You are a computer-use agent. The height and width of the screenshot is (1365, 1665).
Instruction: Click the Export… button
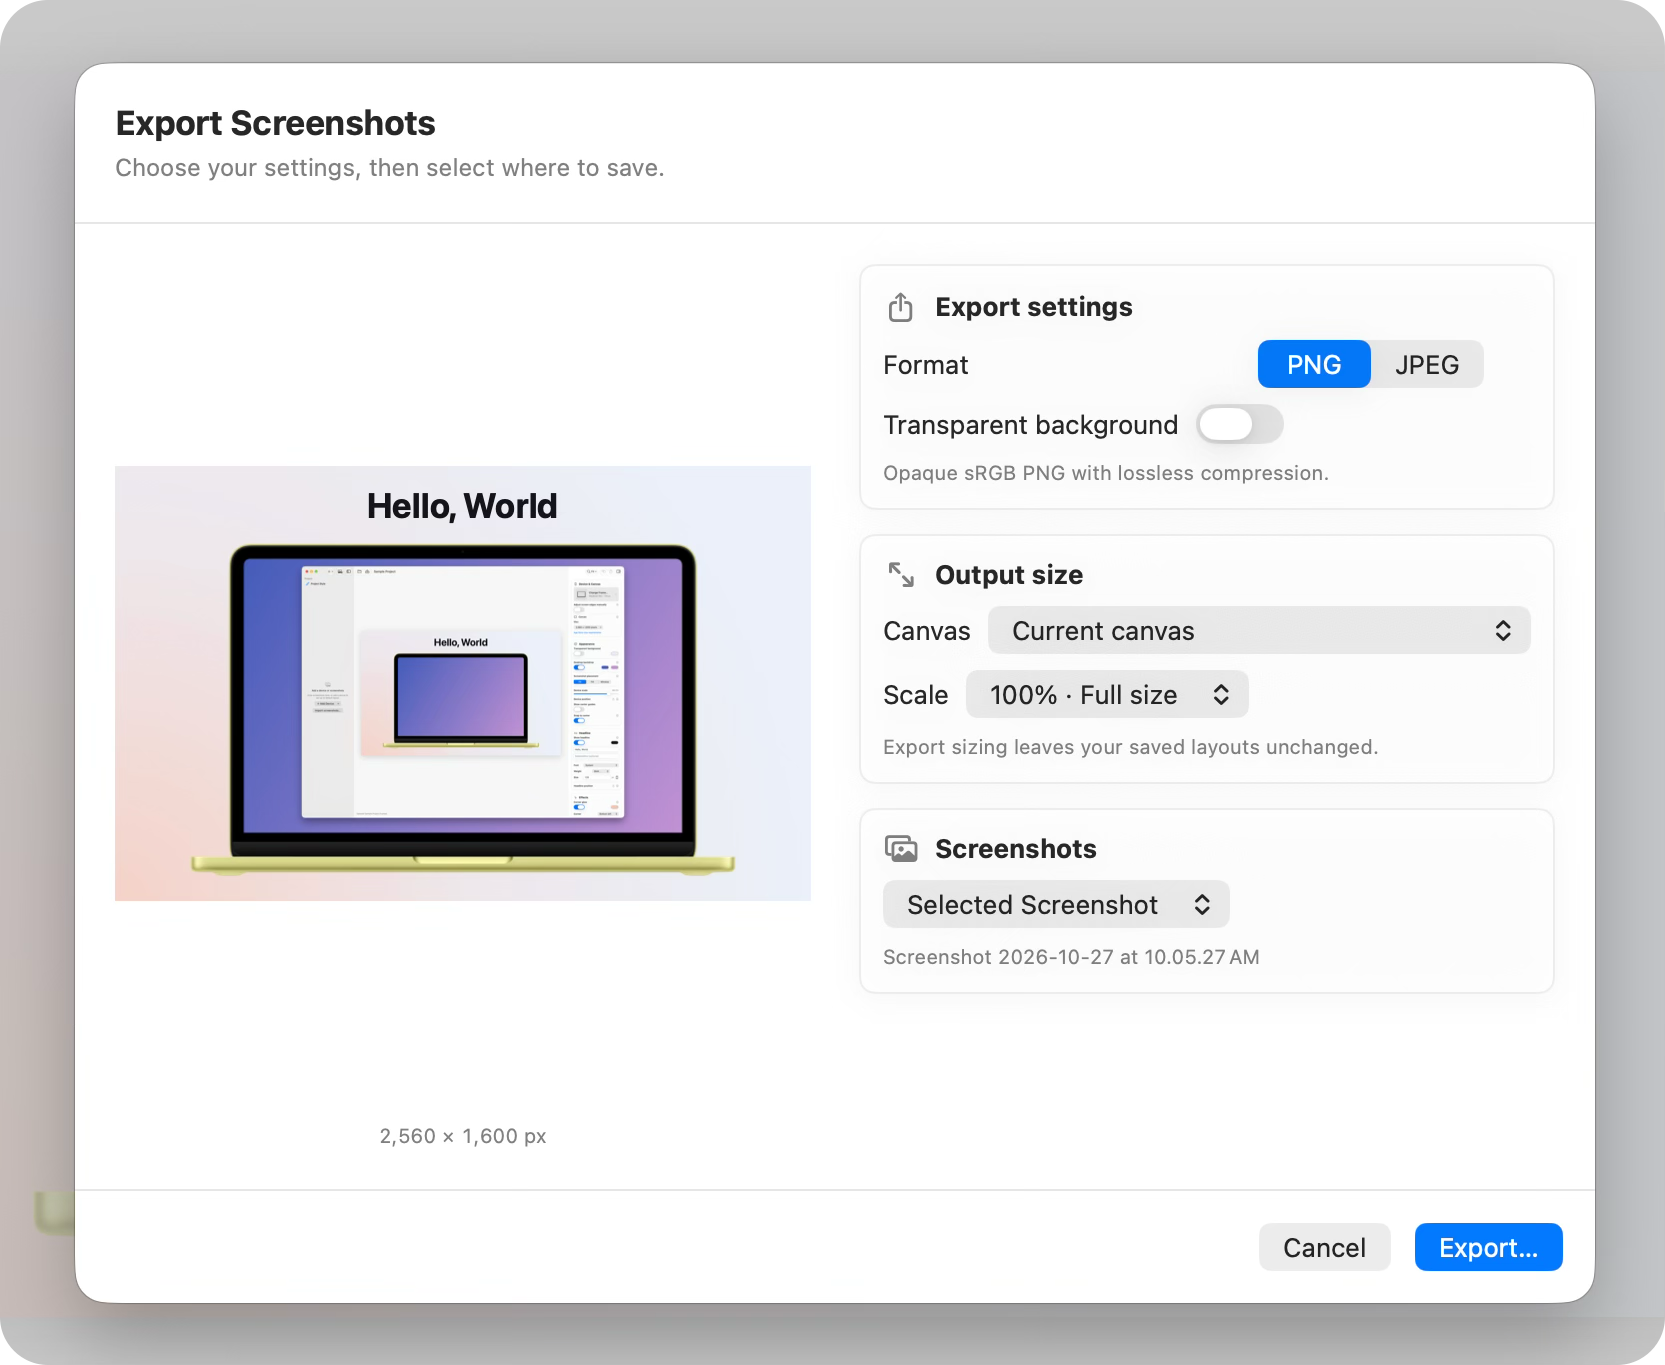point(1488,1248)
